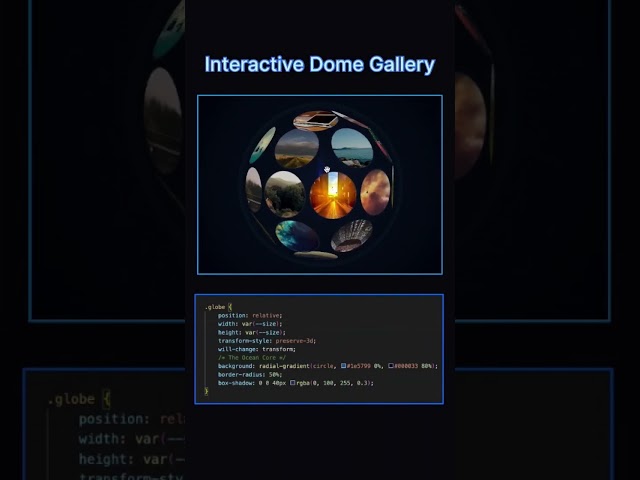Viewport: 640px width, 480px height.
Task: Click the teal tilted image at dome left
Action: click(x=263, y=145)
